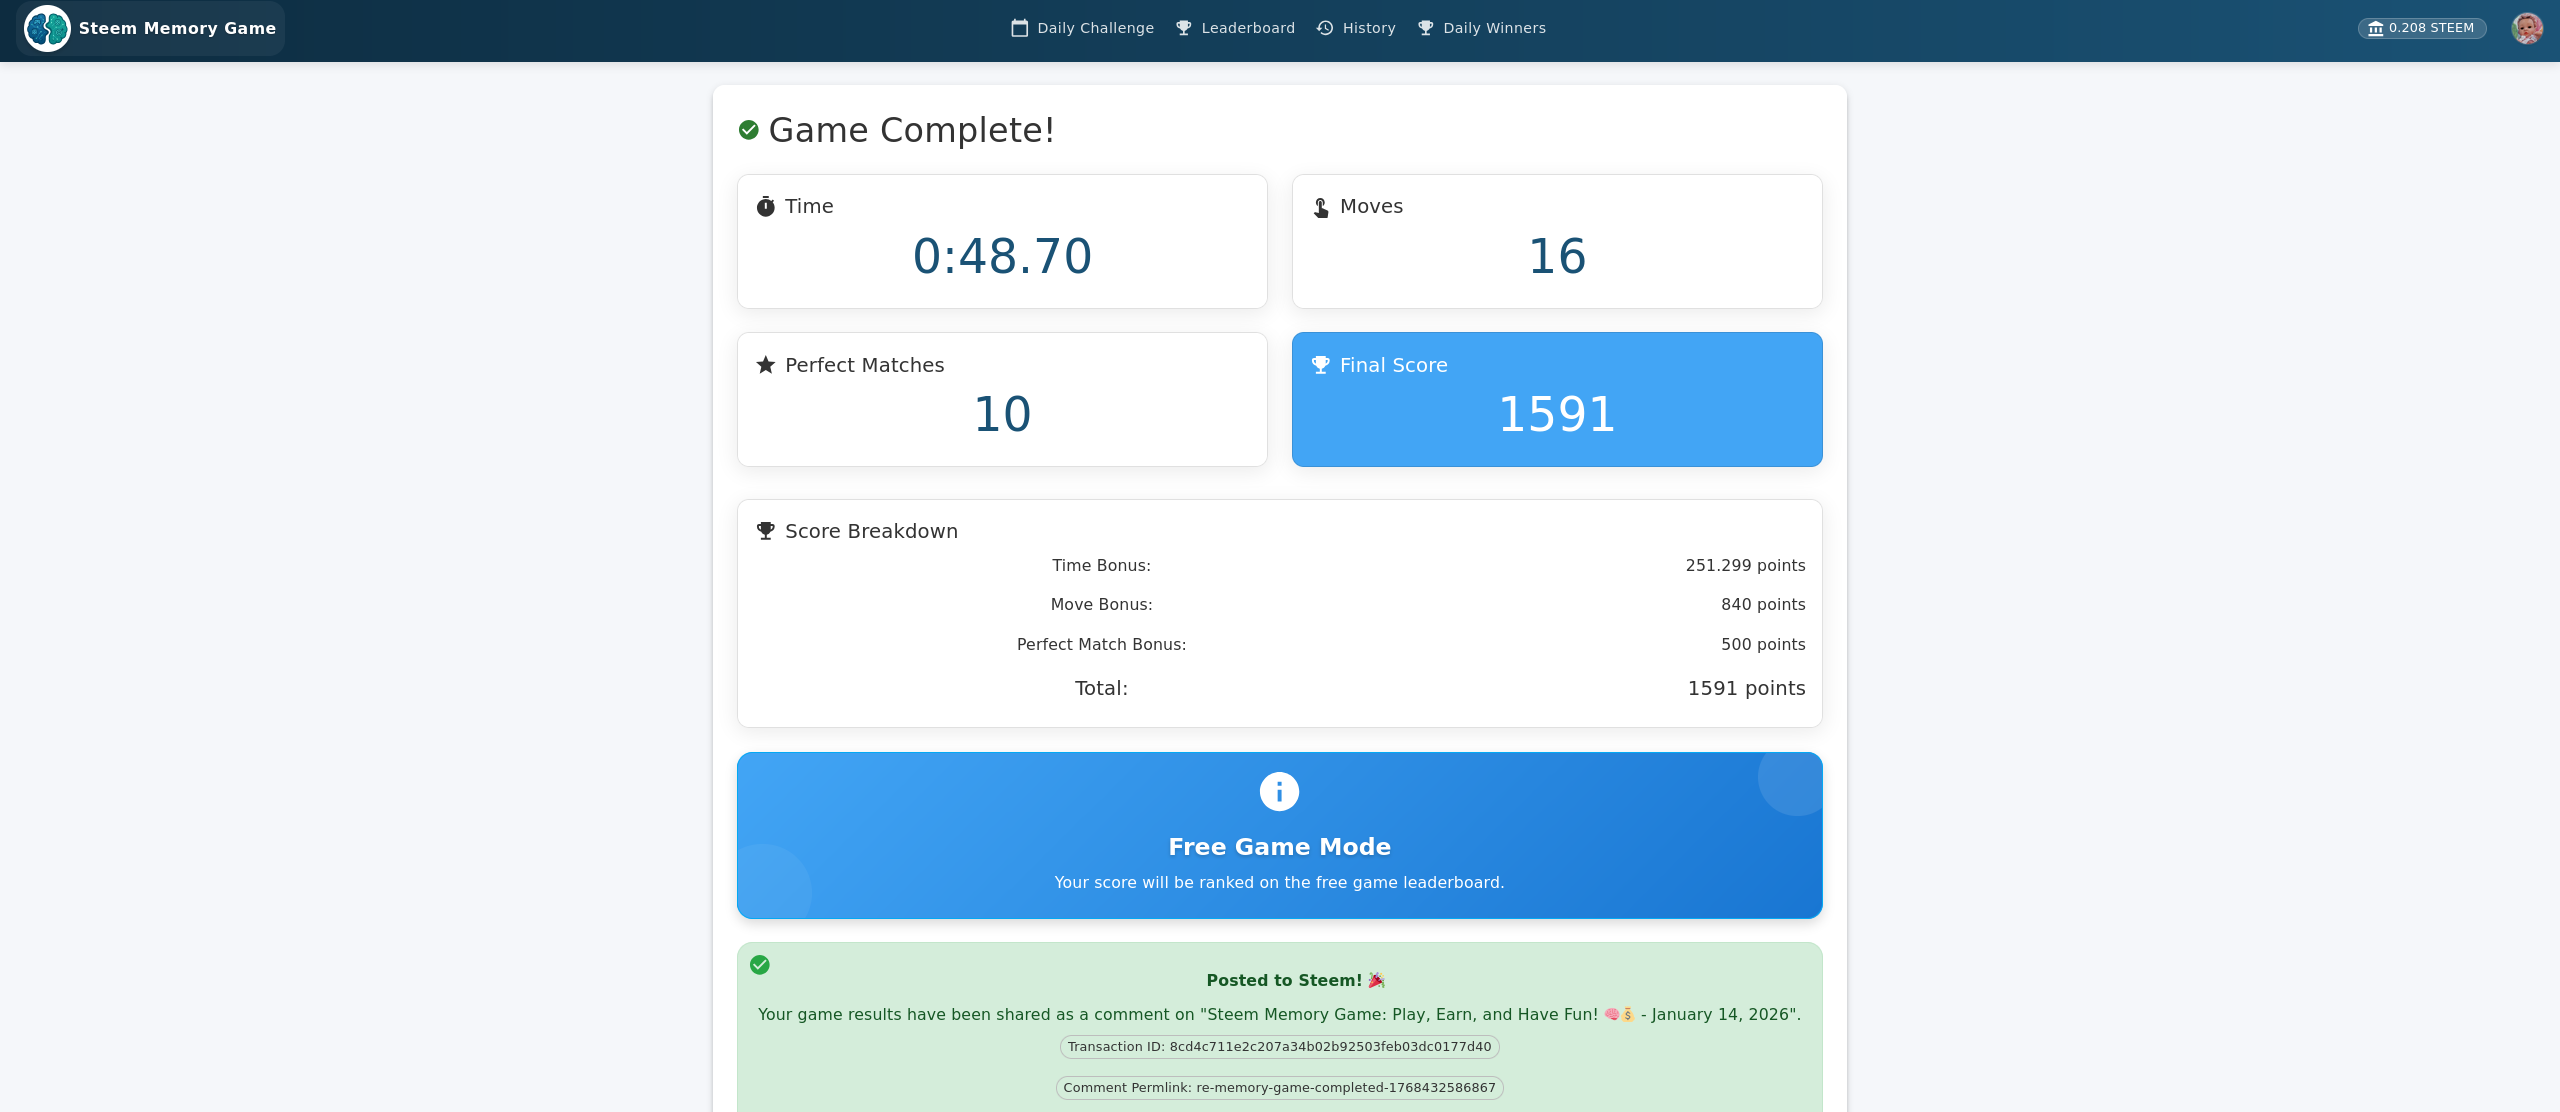Click the green Game Complete checkmark icon
This screenshot has height=1112, width=2560.
pos(749,130)
